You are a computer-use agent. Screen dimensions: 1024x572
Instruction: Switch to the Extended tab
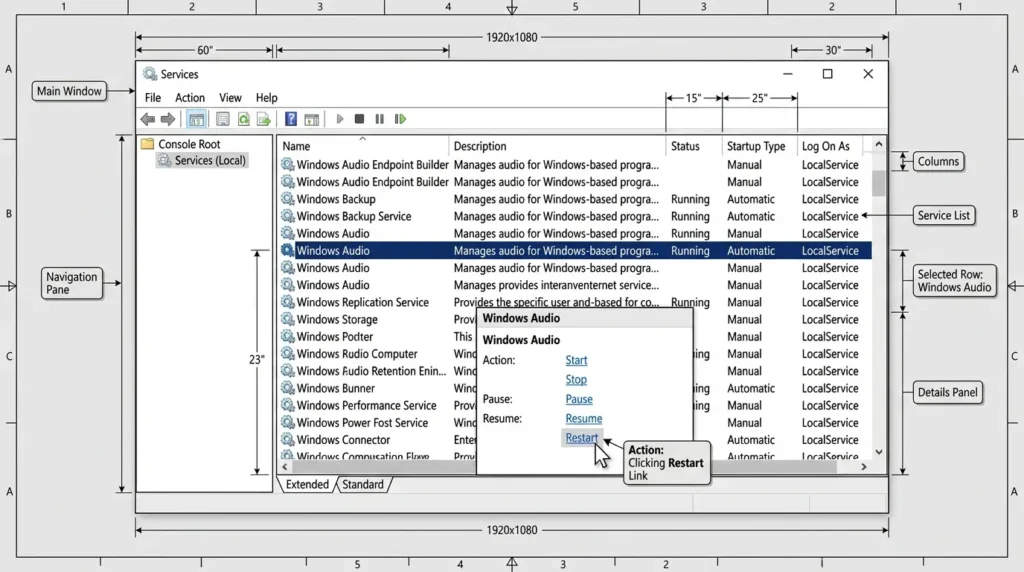[307, 485]
